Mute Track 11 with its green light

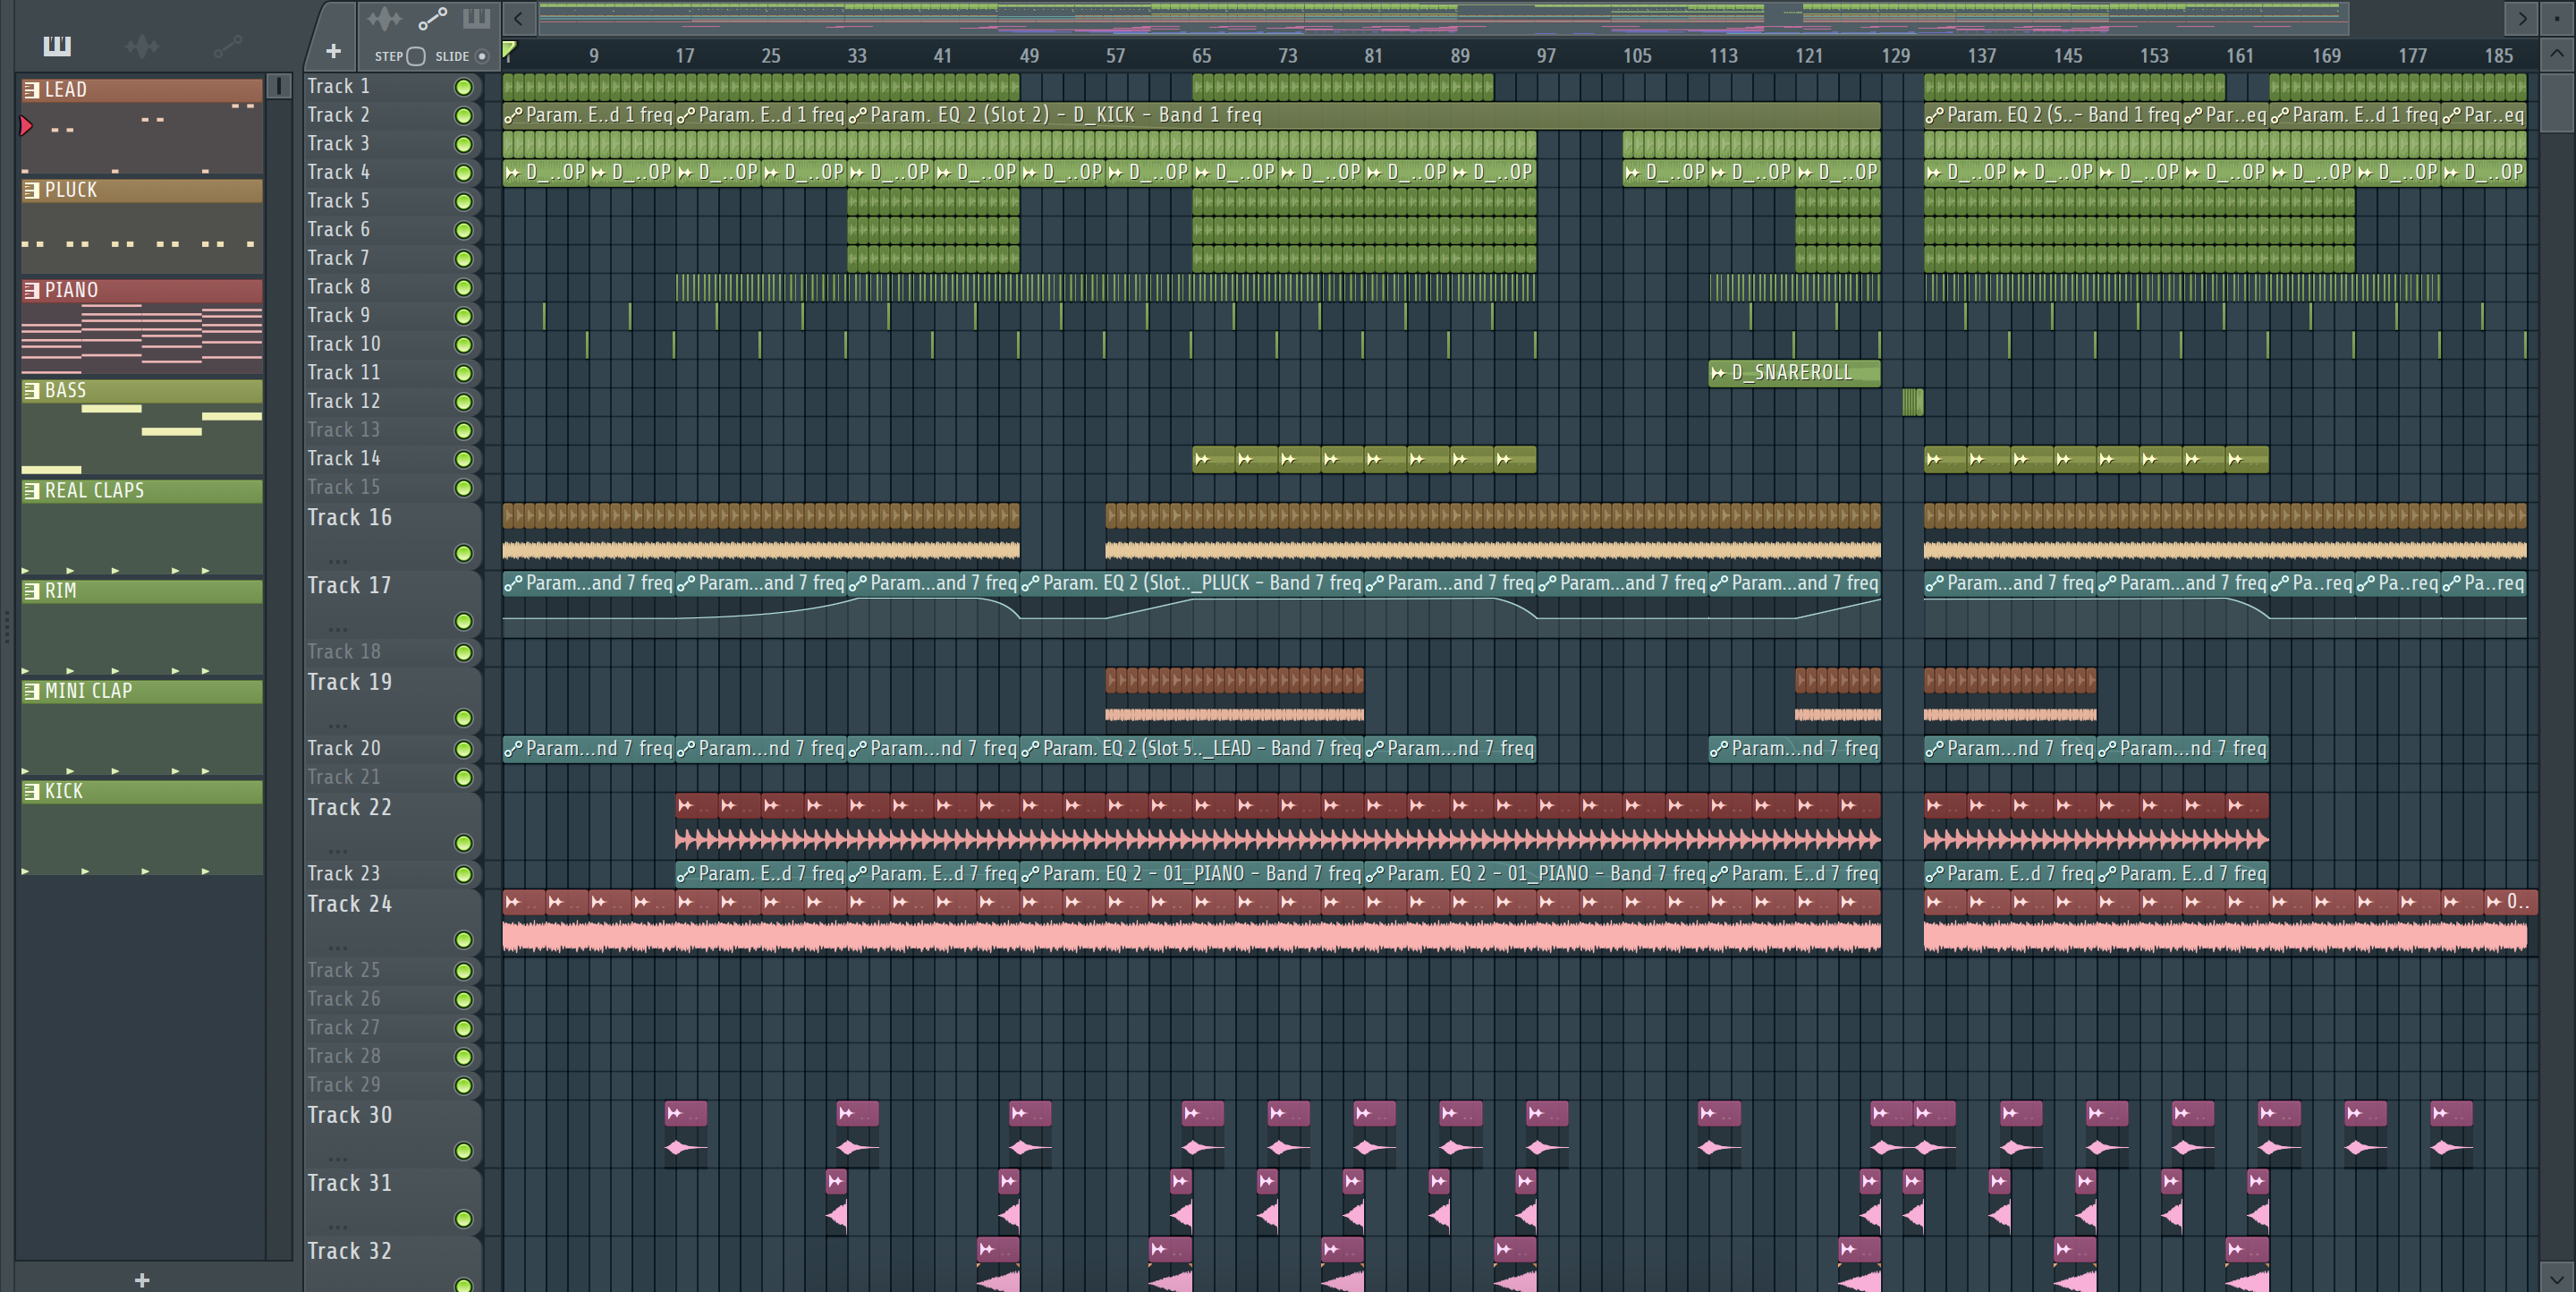tap(463, 374)
